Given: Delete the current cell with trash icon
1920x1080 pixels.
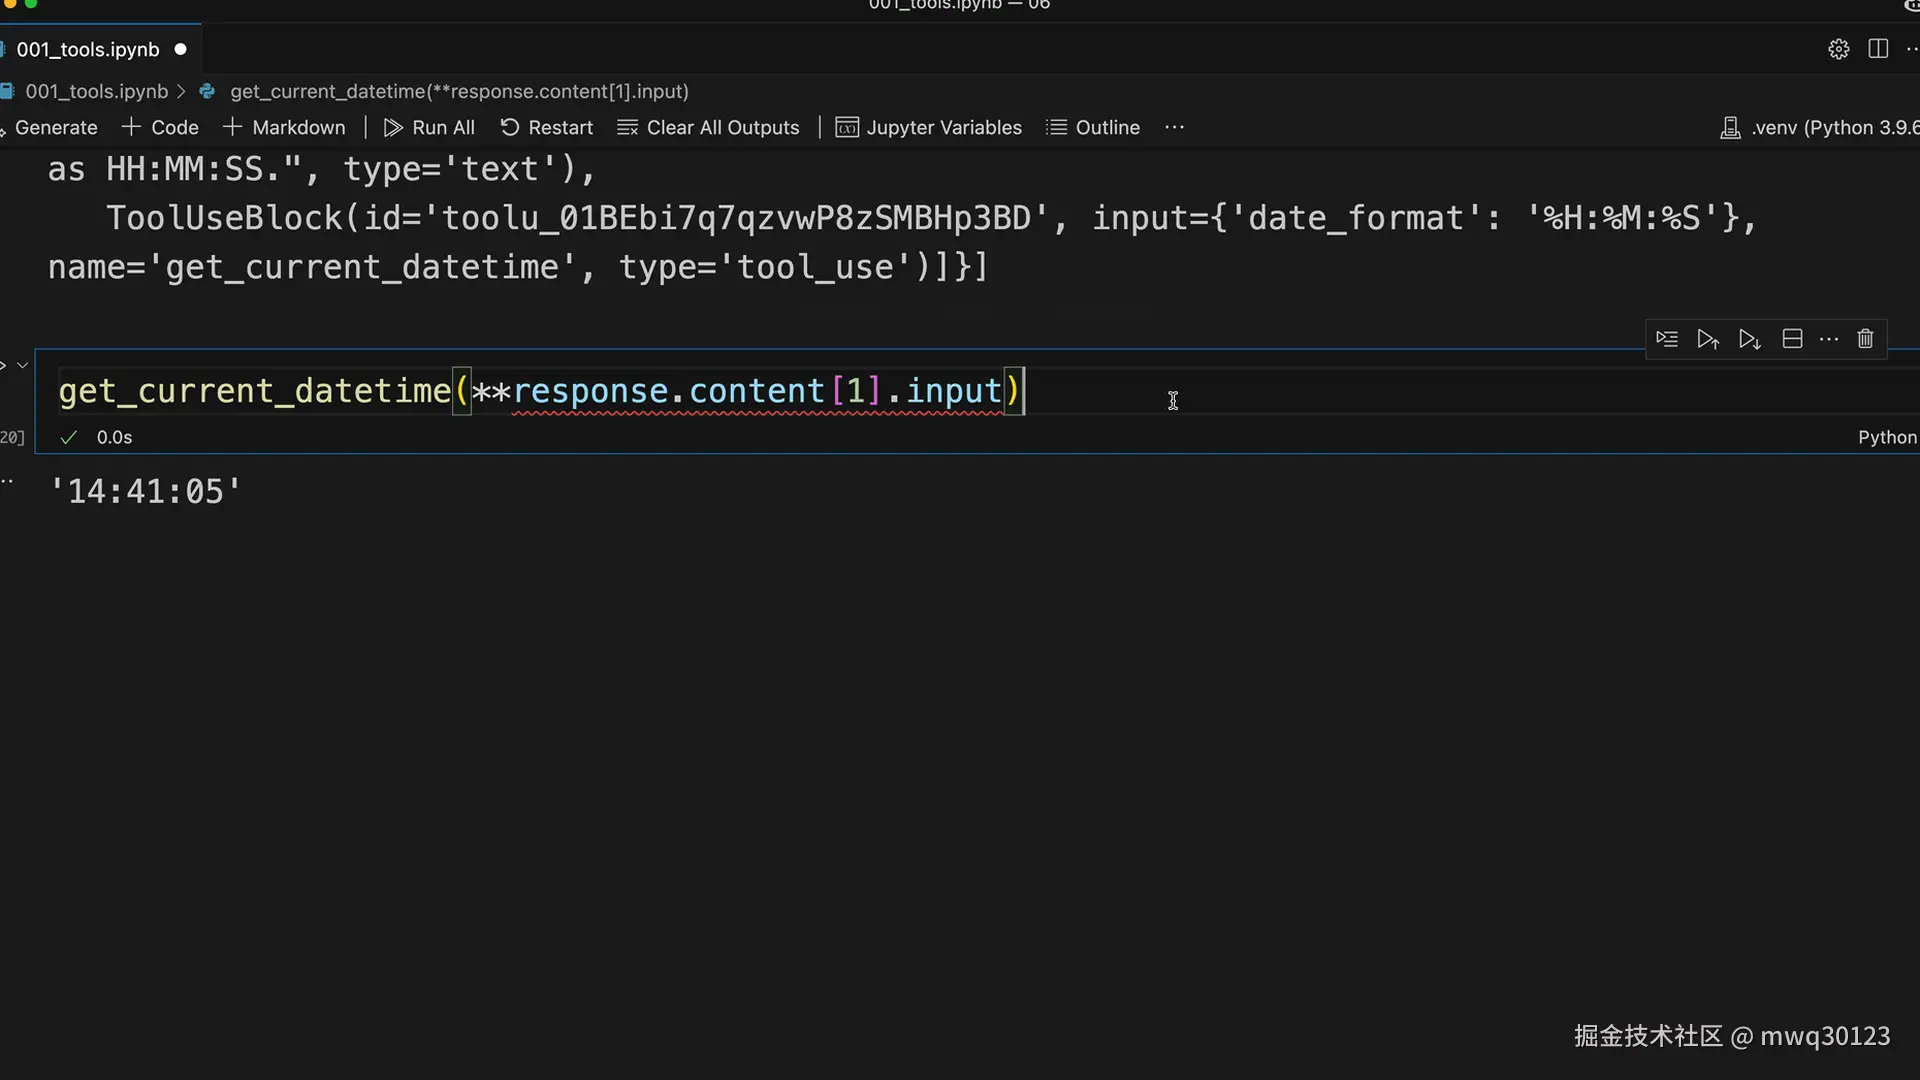Looking at the screenshot, I should click(1865, 339).
